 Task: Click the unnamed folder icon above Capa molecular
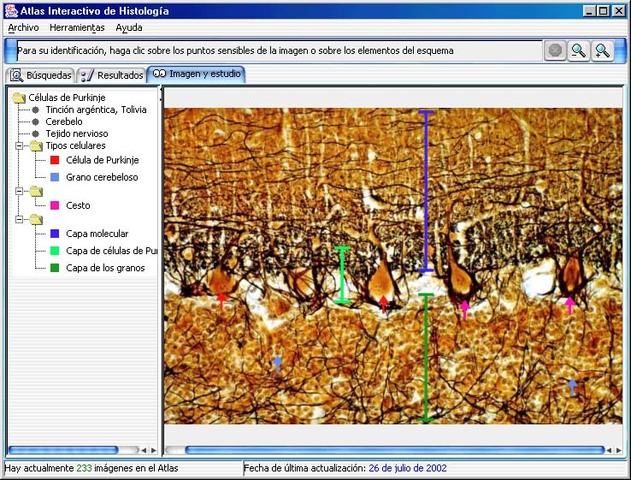(36, 220)
